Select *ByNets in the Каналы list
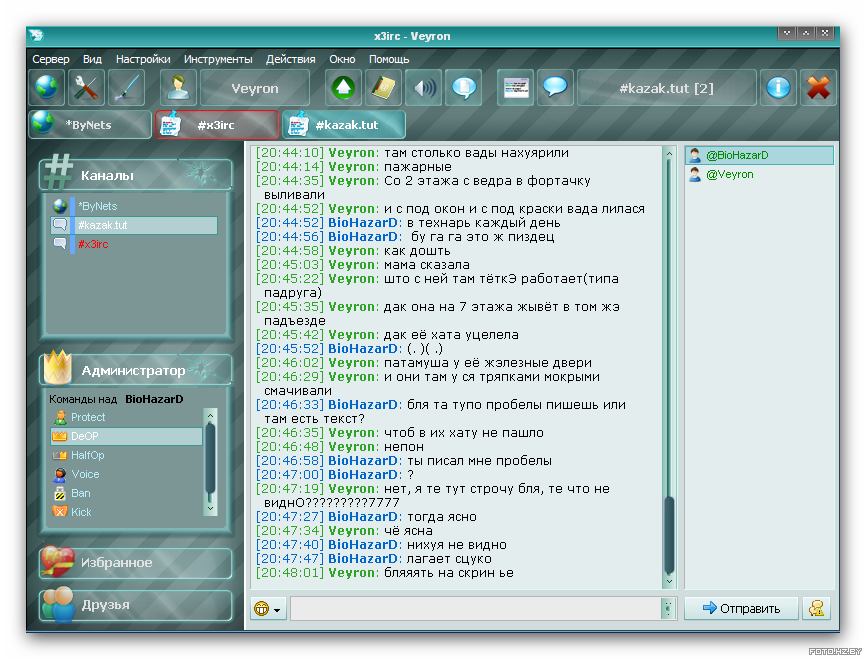The height and width of the screenshot is (659, 866). click(134, 206)
